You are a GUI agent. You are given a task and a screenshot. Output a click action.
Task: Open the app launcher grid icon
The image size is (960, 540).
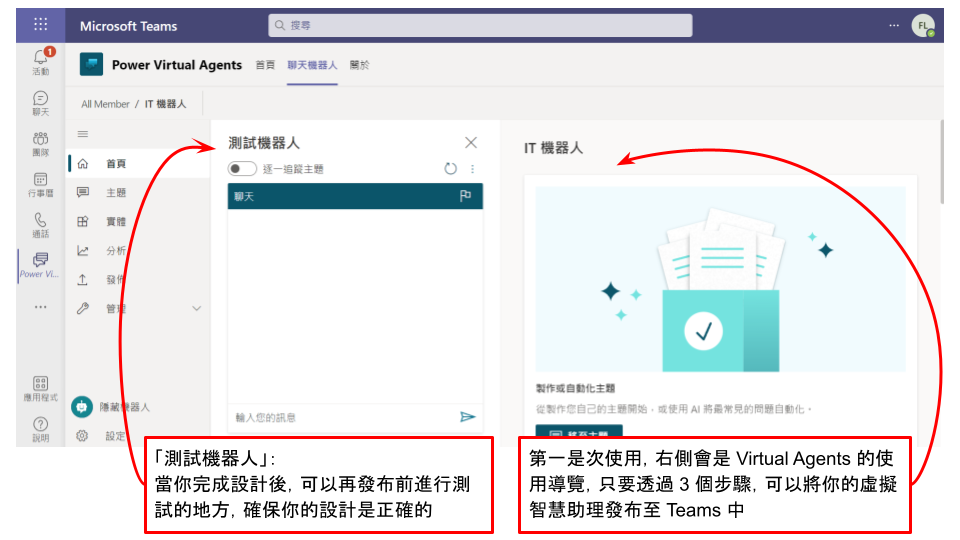click(x=40, y=24)
